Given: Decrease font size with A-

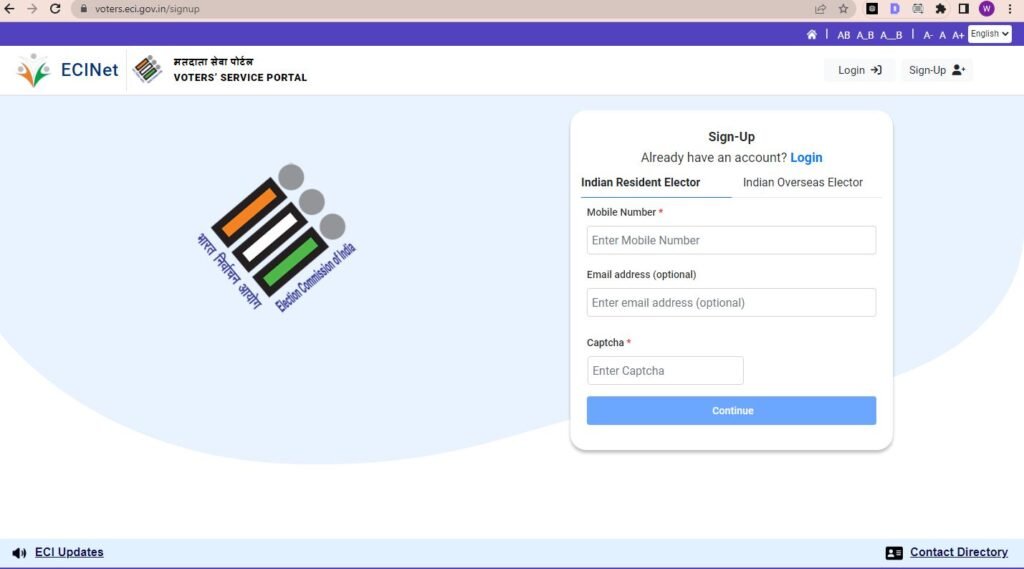Looking at the screenshot, I should pos(928,35).
